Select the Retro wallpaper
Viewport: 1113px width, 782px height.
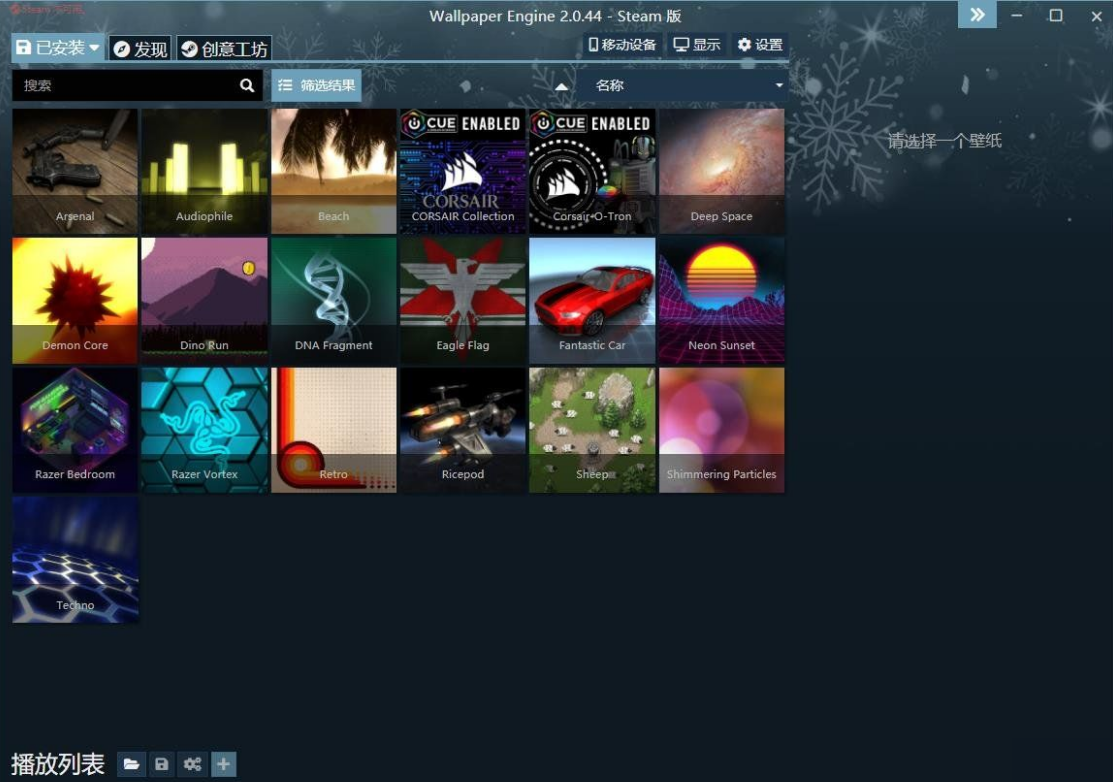point(334,429)
